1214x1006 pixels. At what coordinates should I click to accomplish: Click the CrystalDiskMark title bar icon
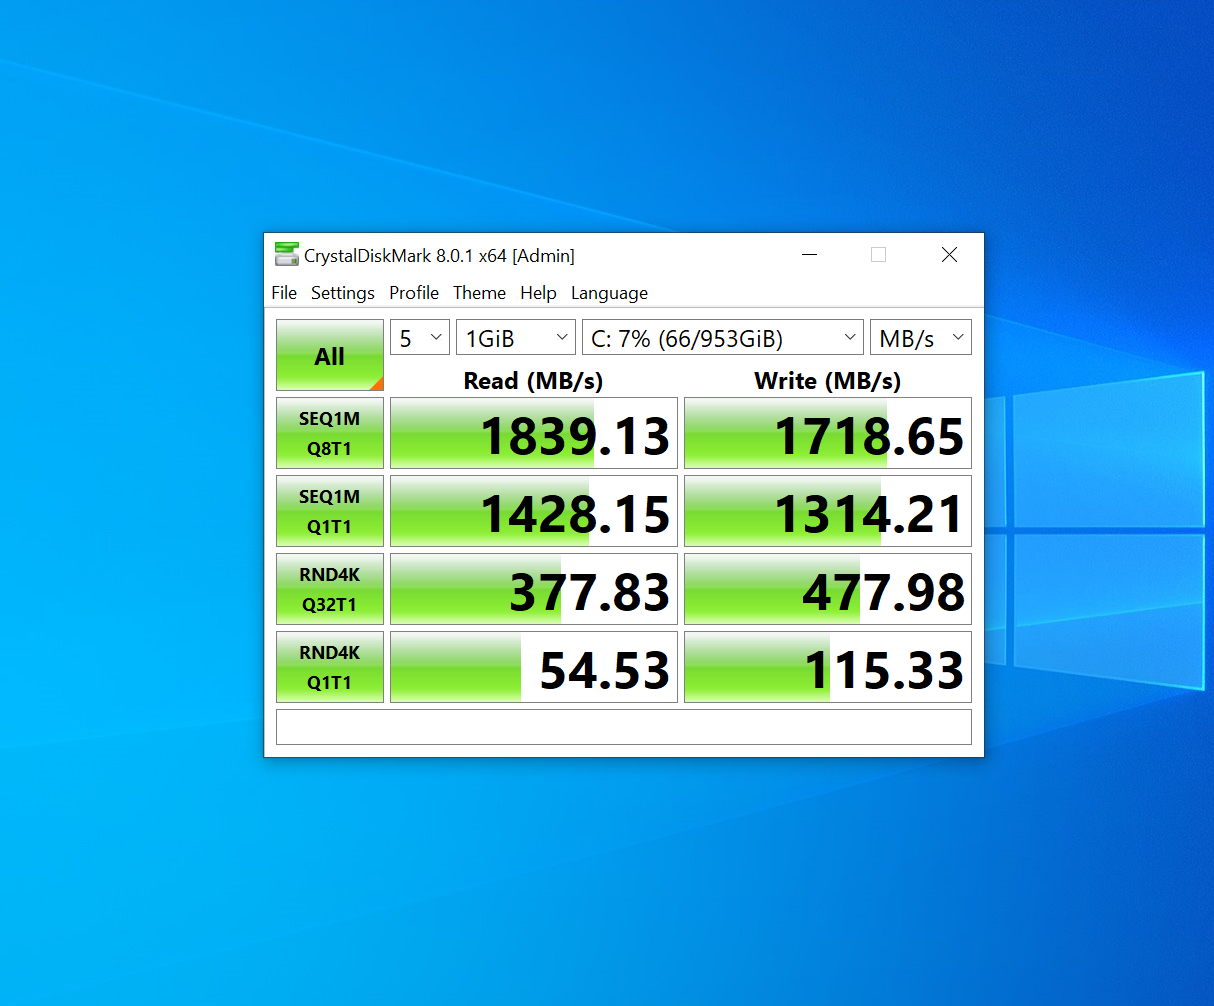click(x=287, y=255)
